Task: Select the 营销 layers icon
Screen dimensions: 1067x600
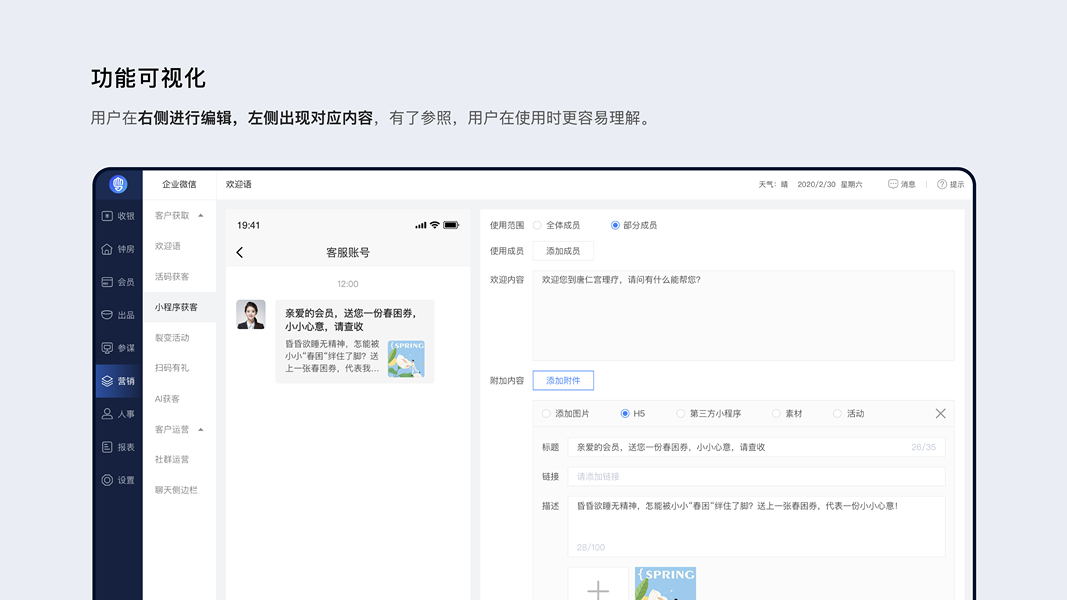Action: click(x=107, y=381)
